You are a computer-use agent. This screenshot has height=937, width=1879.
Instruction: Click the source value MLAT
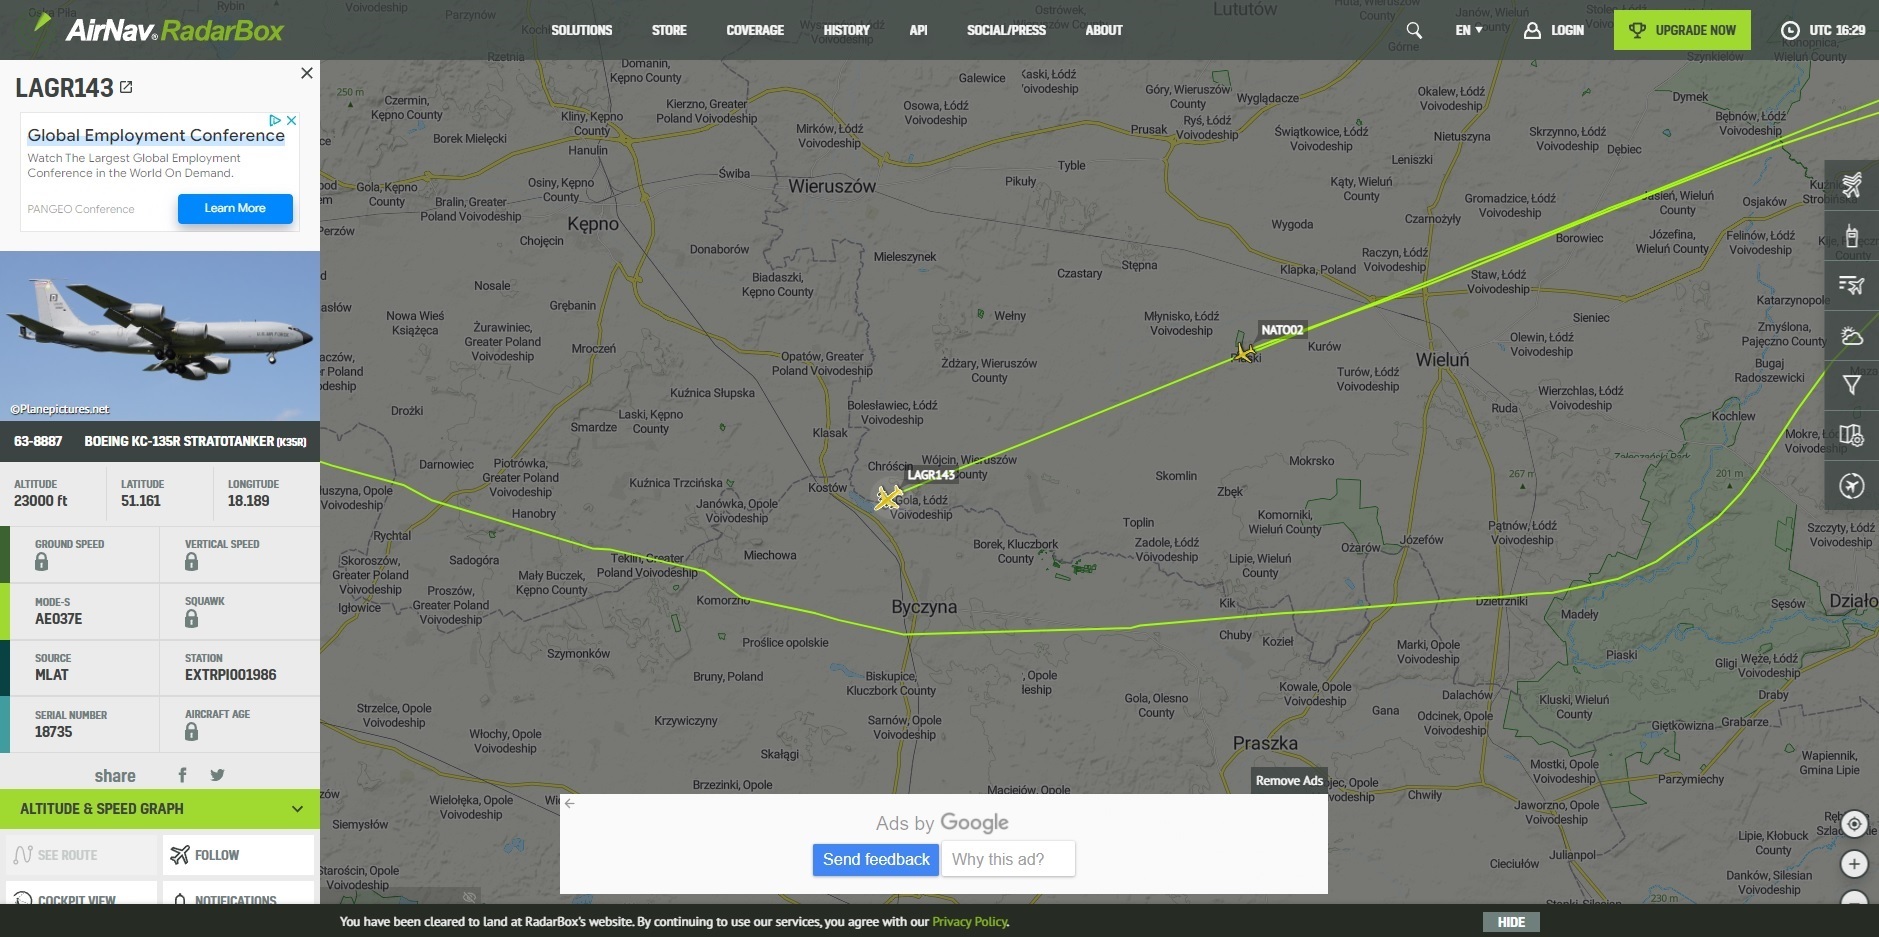52,675
